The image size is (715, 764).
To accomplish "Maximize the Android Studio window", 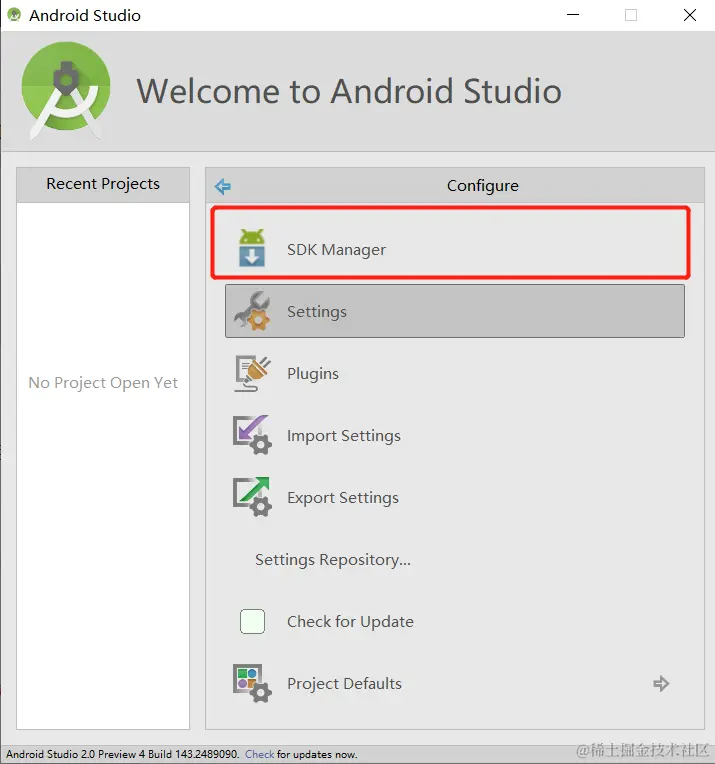I will click(x=631, y=15).
